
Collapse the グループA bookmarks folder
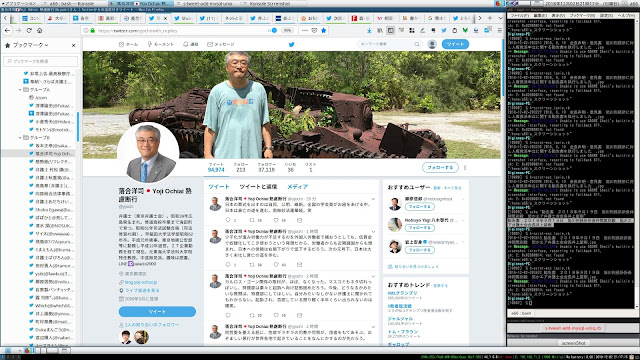(x=20, y=89)
